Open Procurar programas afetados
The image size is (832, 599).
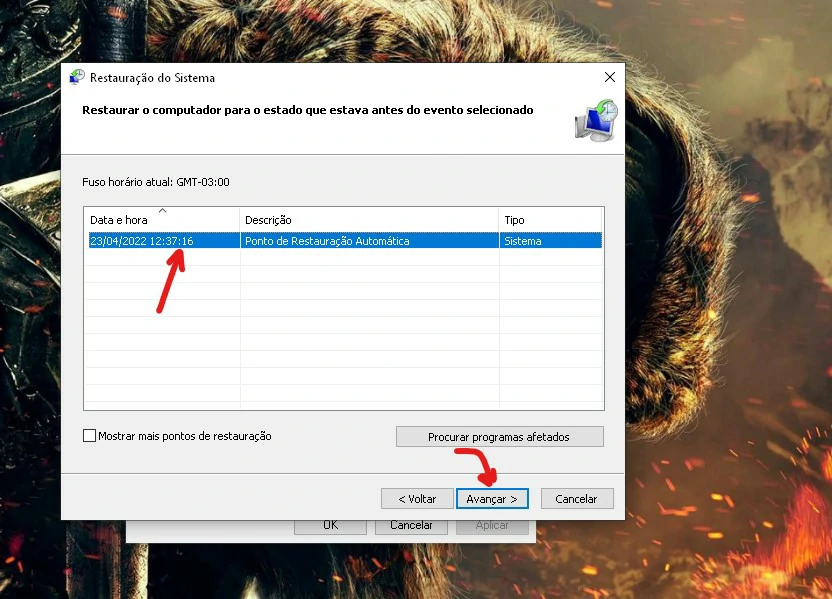tap(499, 437)
